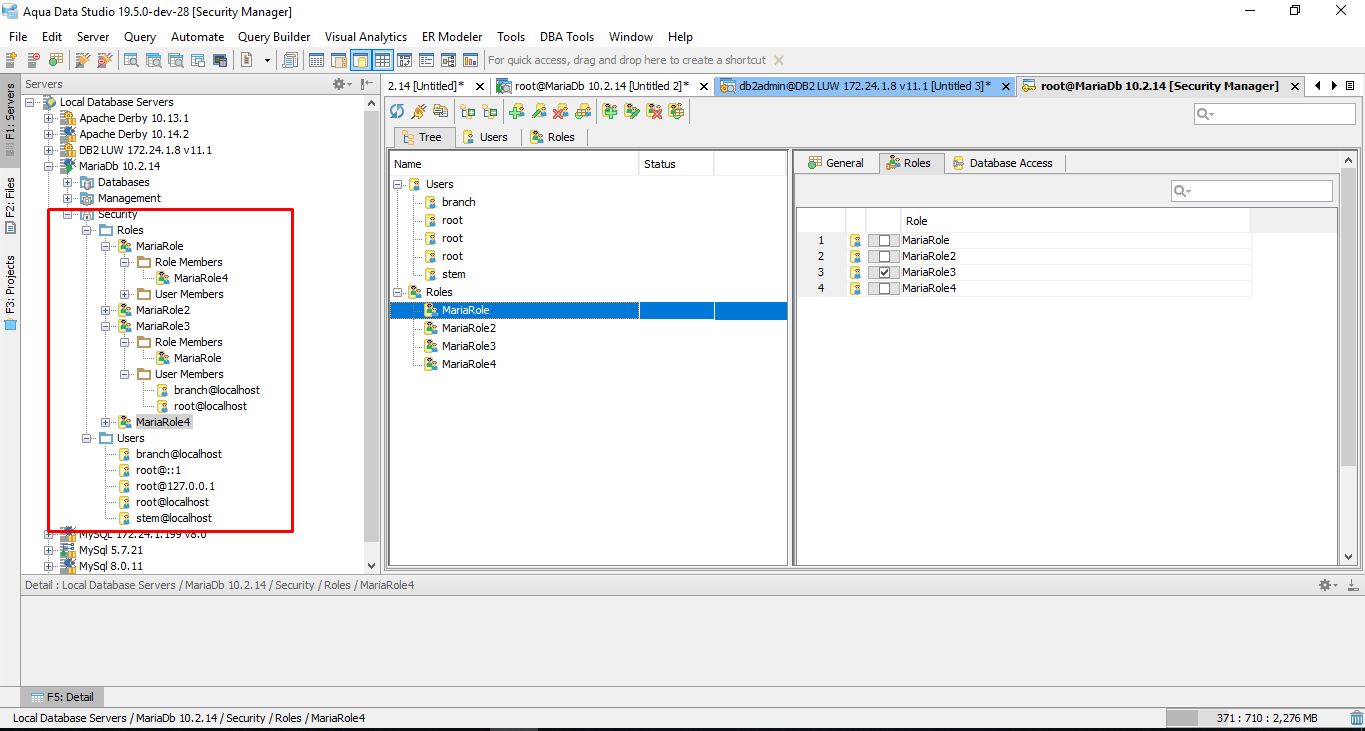
Task: Close the Security Manager tab
Action: [1296, 86]
